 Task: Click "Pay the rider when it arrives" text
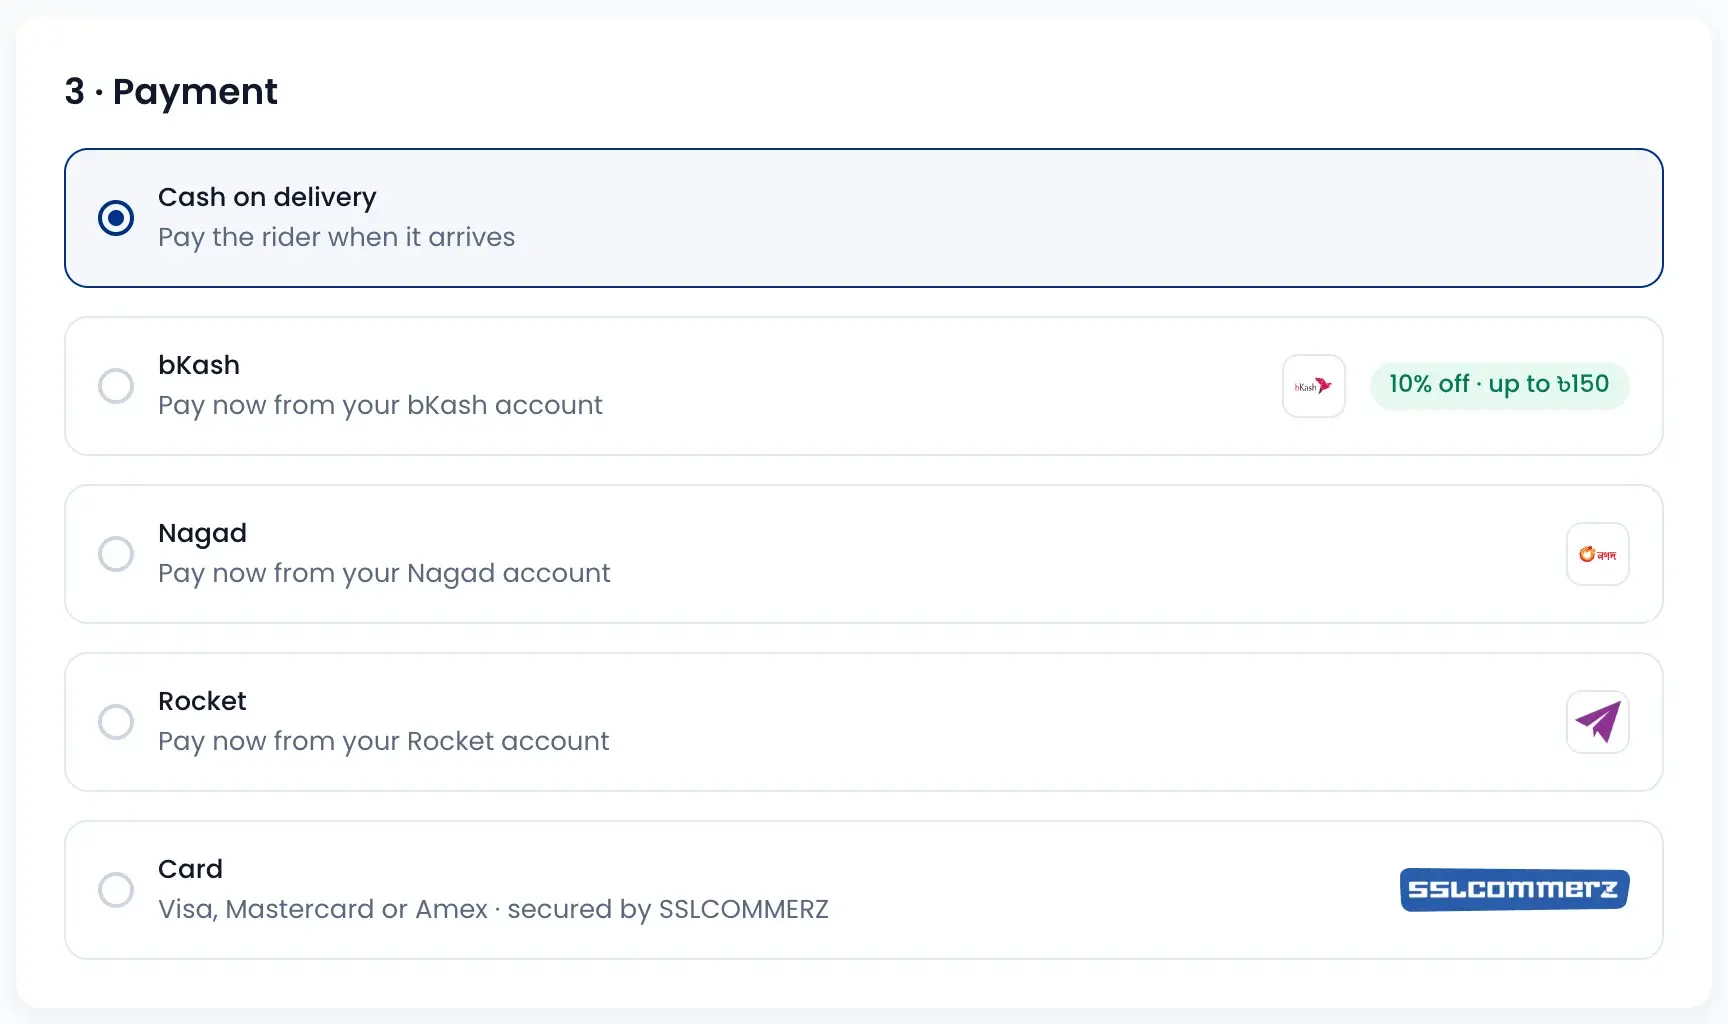coord(336,237)
